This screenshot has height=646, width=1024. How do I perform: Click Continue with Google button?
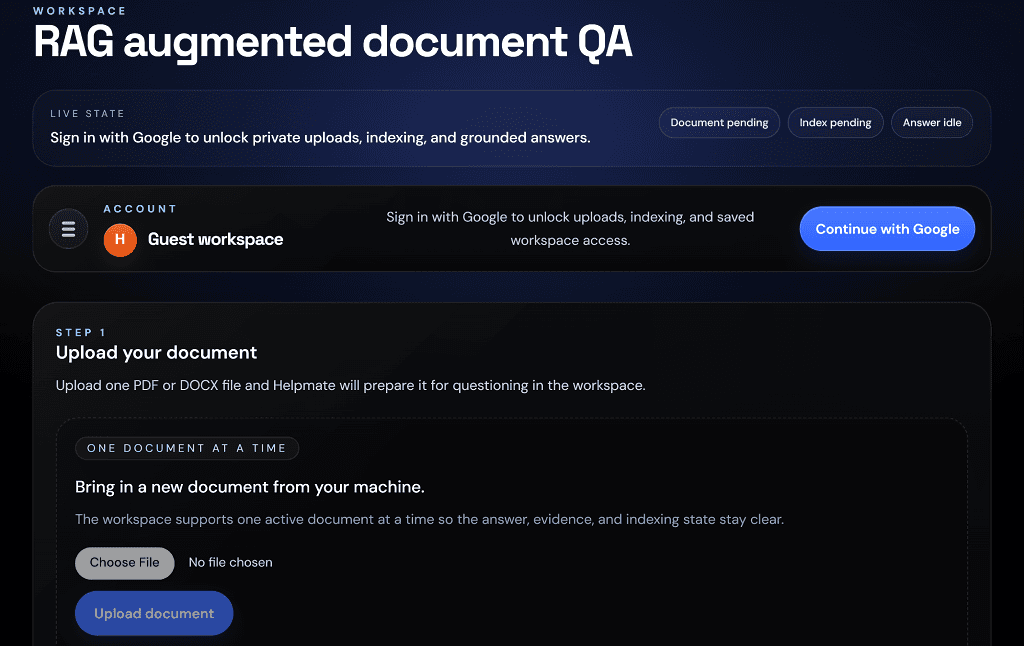(x=887, y=229)
